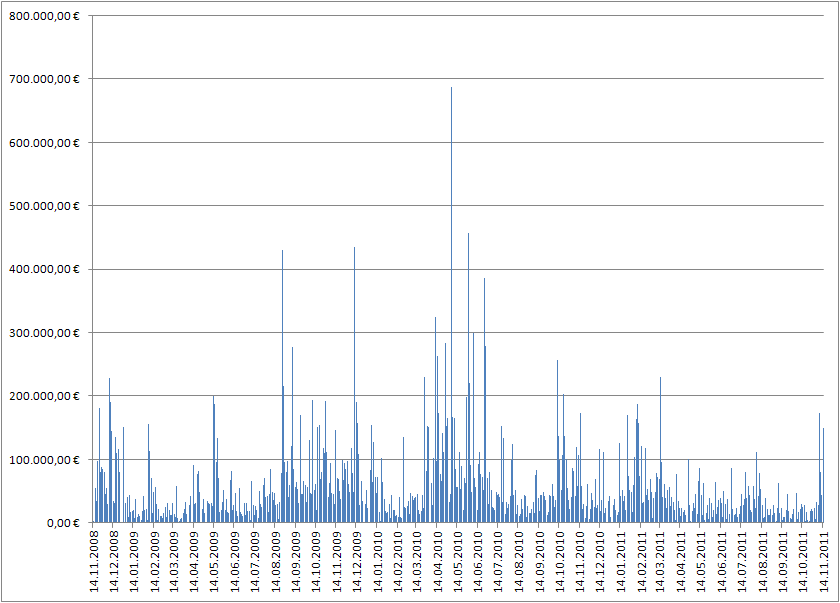Select the 100.000,00 € axis label
This screenshot has height=603, width=840.
(44, 460)
